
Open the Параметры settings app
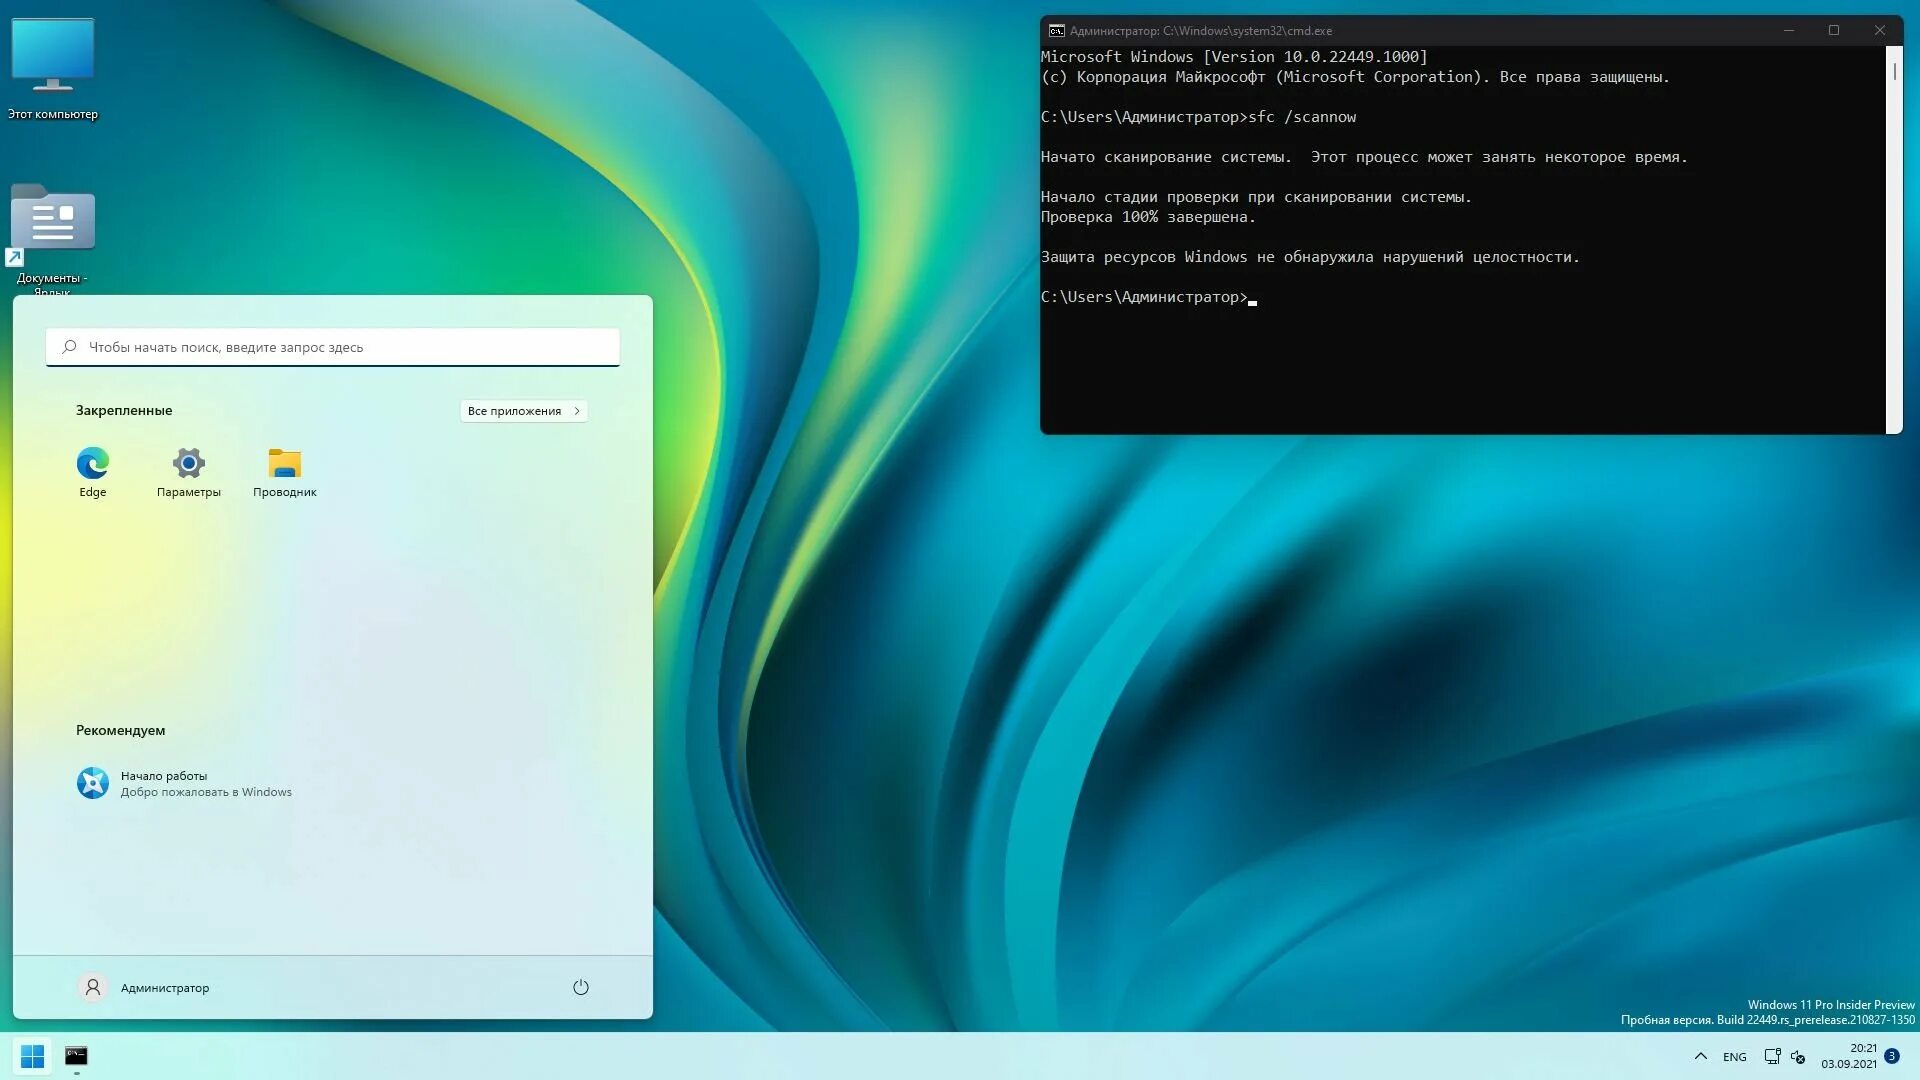188,471
